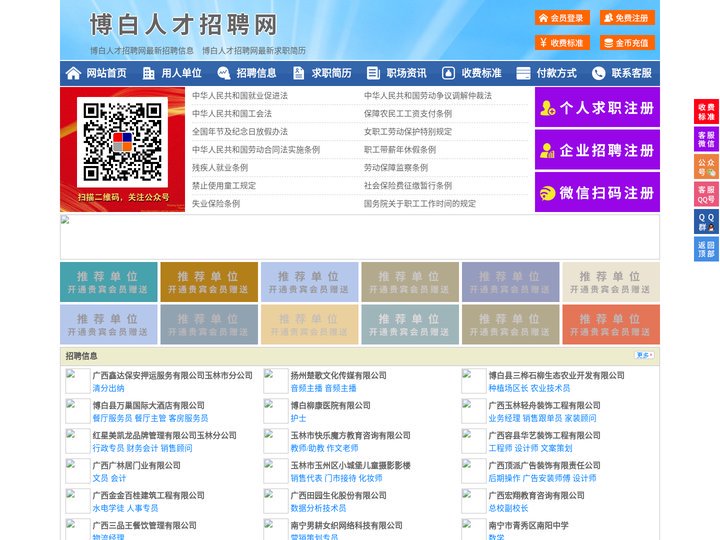Open 护士 job link
The image size is (720, 540).
click(x=298, y=418)
